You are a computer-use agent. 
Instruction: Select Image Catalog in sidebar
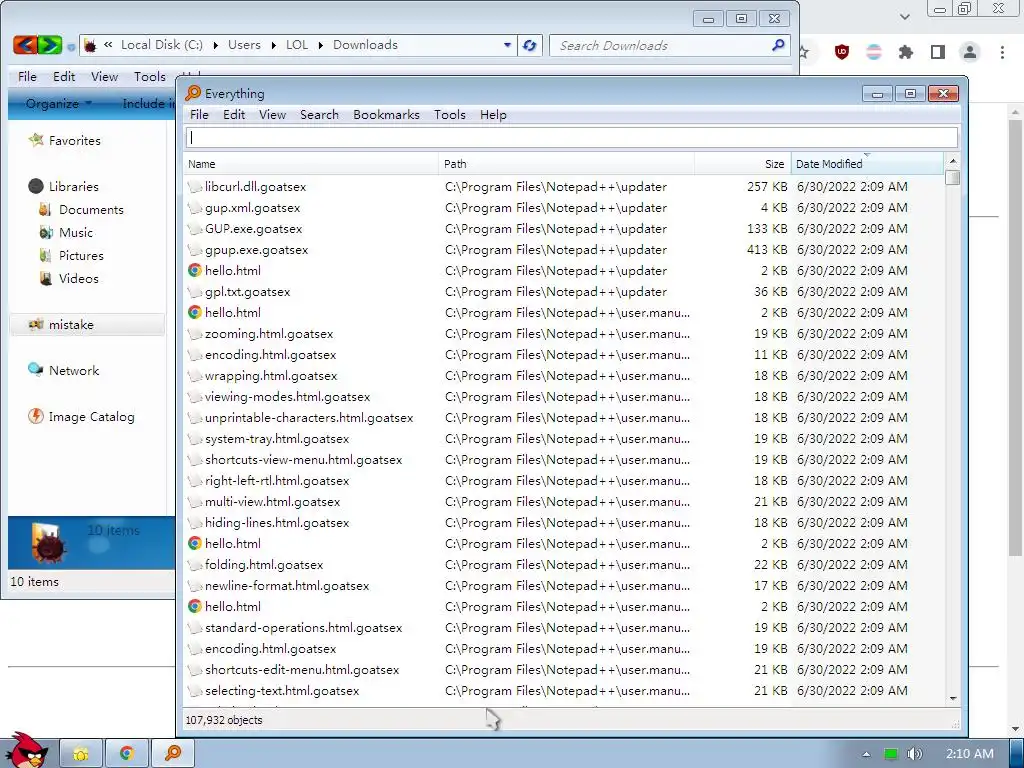(82, 417)
